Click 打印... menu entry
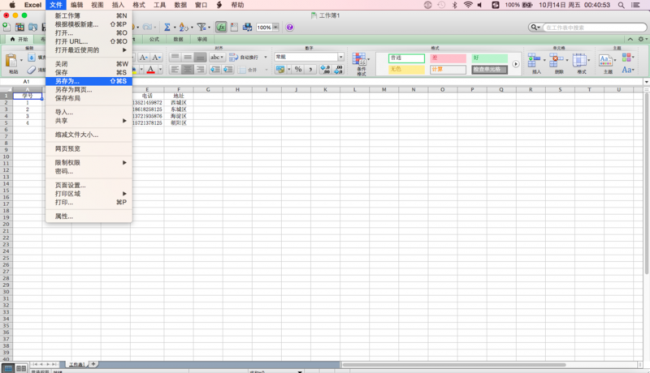This screenshot has width=650, height=373. point(89,202)
